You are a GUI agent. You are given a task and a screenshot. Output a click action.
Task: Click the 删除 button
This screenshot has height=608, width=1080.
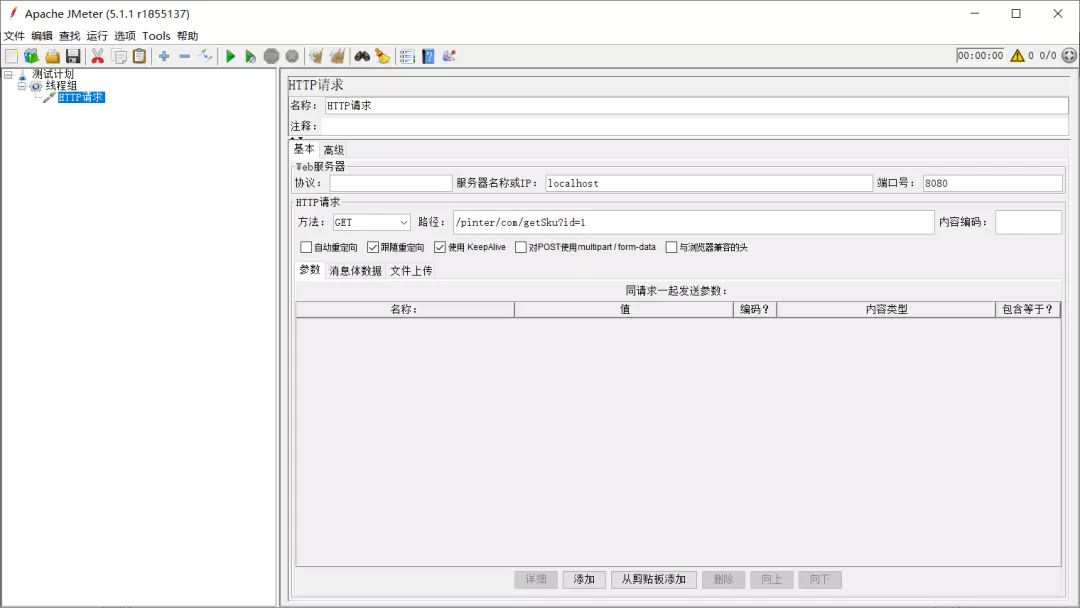pyautogui.click(x=723, y=579)
